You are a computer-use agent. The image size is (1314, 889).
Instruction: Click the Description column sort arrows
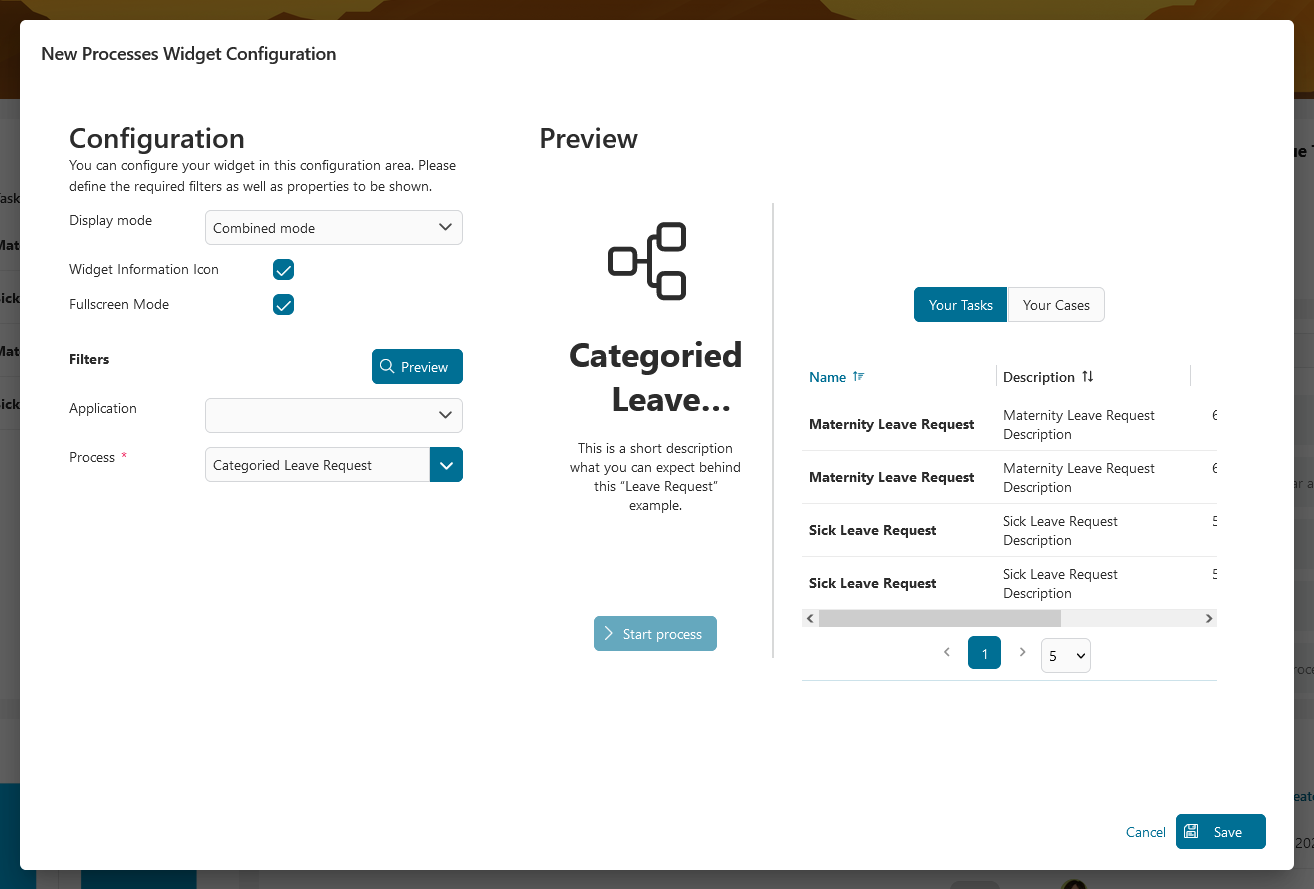coord(1088,377)
